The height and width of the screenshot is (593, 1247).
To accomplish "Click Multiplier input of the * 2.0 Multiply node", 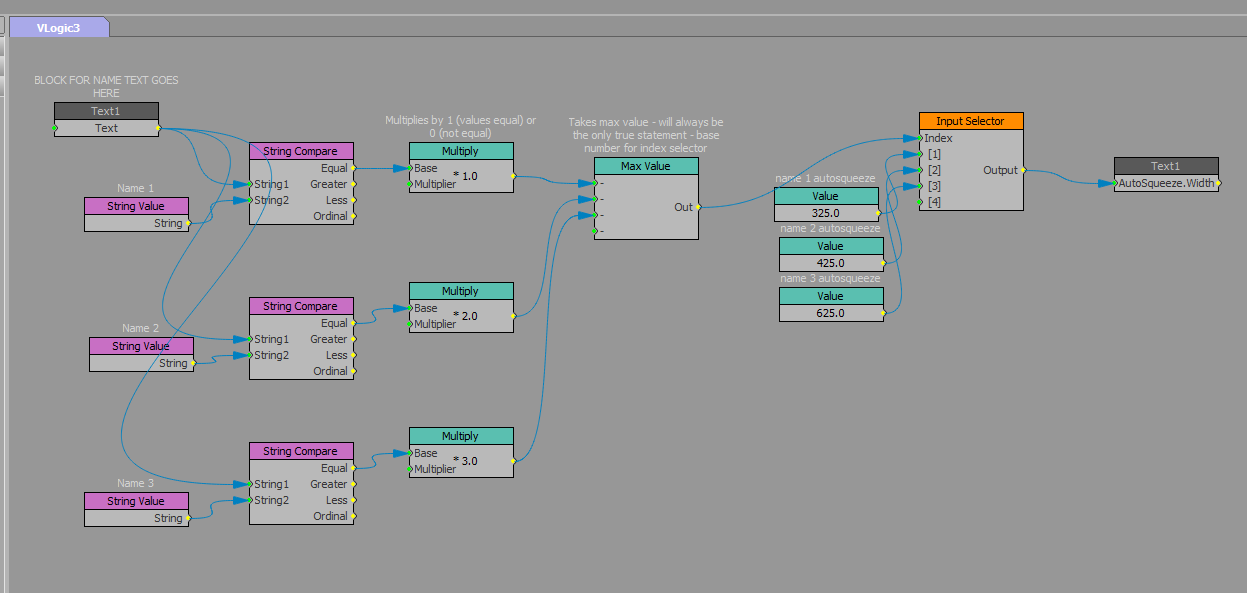I will click(x=410, y=324).
